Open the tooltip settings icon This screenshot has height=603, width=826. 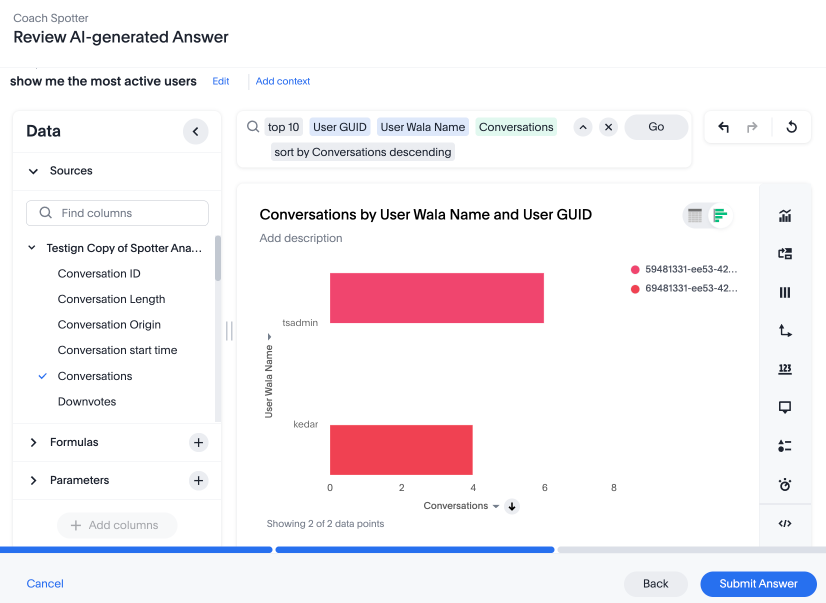pos(785,407)
